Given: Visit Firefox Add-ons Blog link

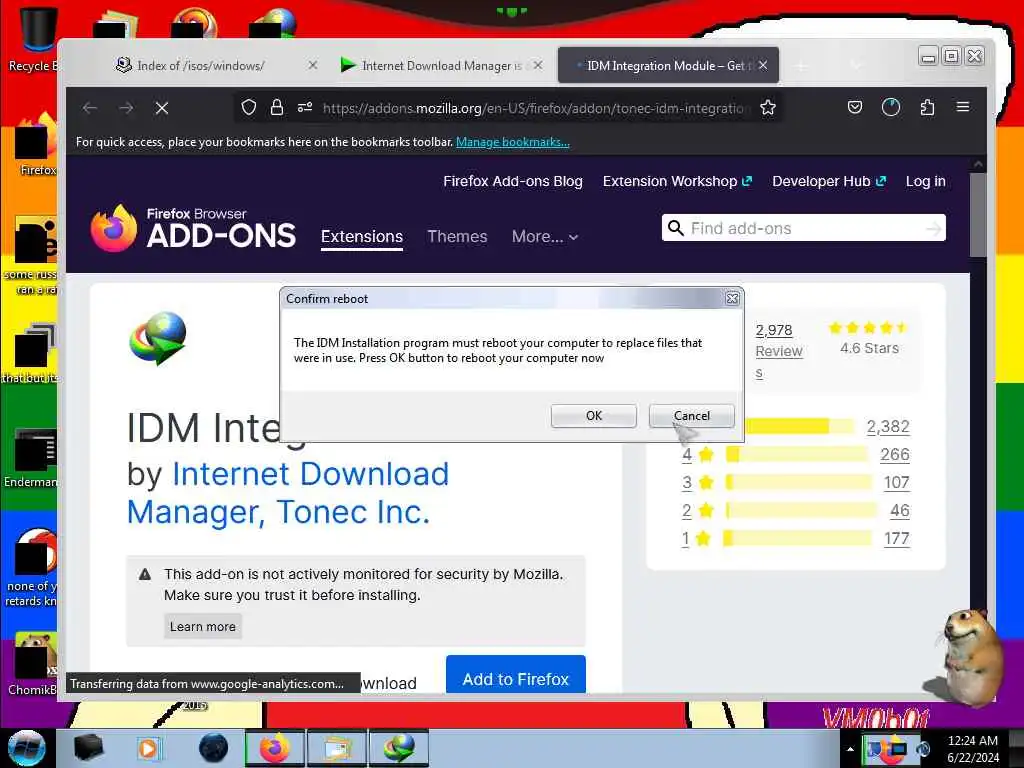Looking at the screenshot, I should click(x=513, y=182).
